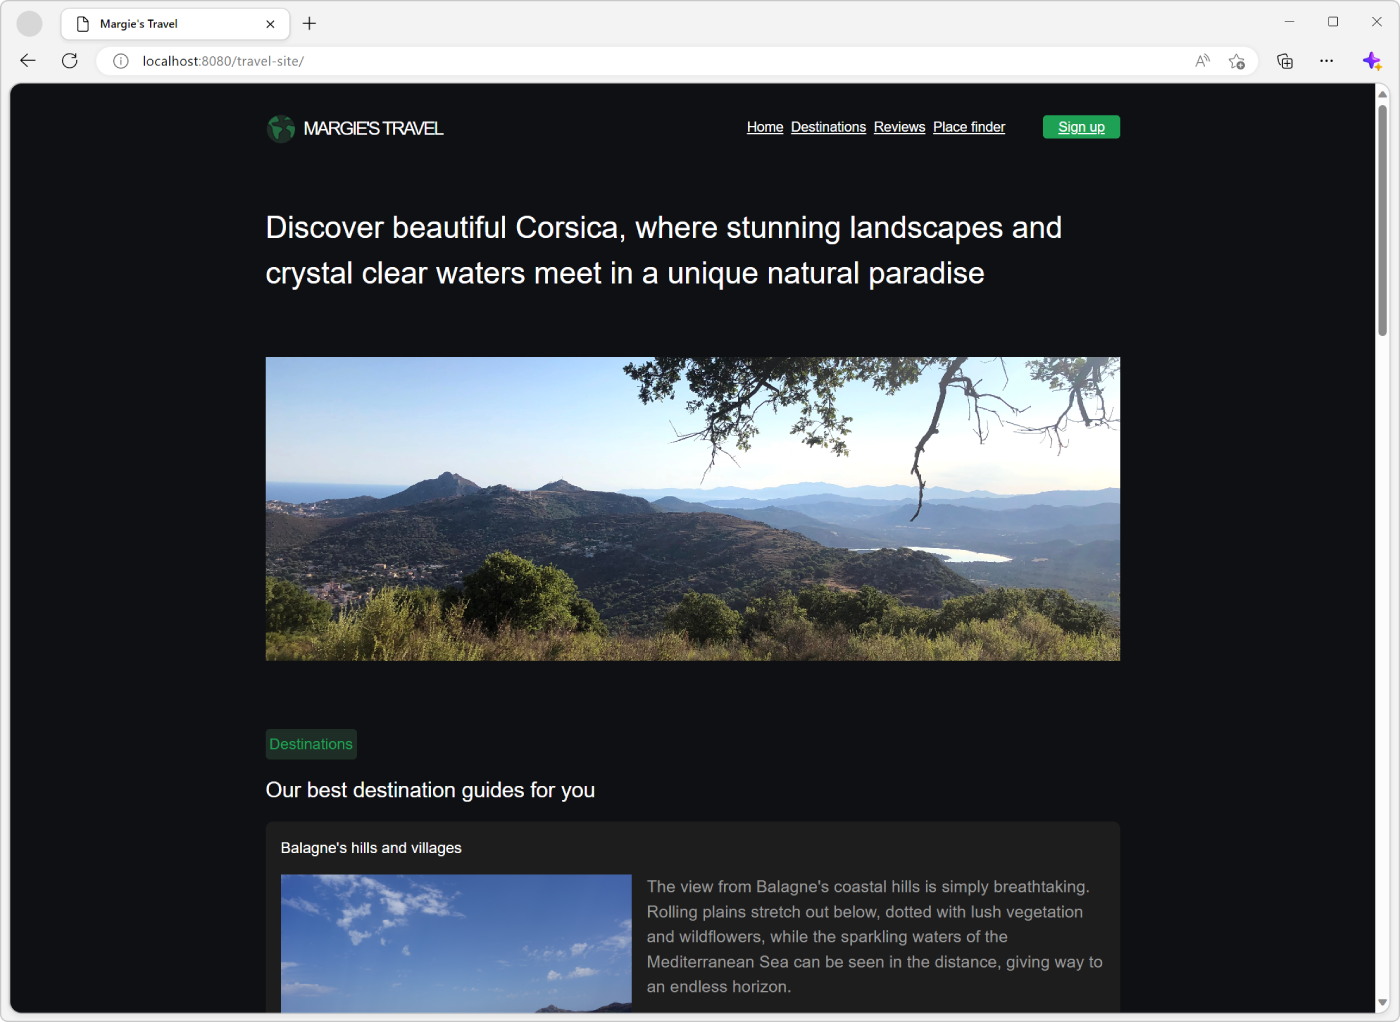The image size is (1400, 1022).
Task: Open a new browser tab
Action: (309, 23)
